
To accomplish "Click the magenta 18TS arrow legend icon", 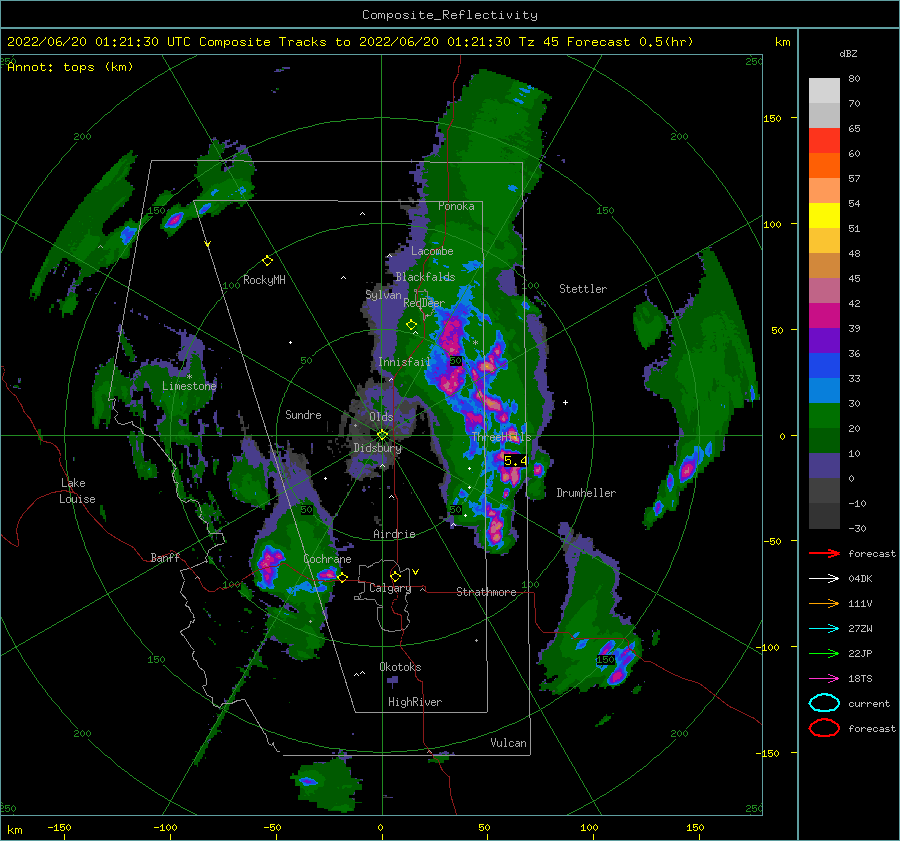I will (x=824, y=679).
